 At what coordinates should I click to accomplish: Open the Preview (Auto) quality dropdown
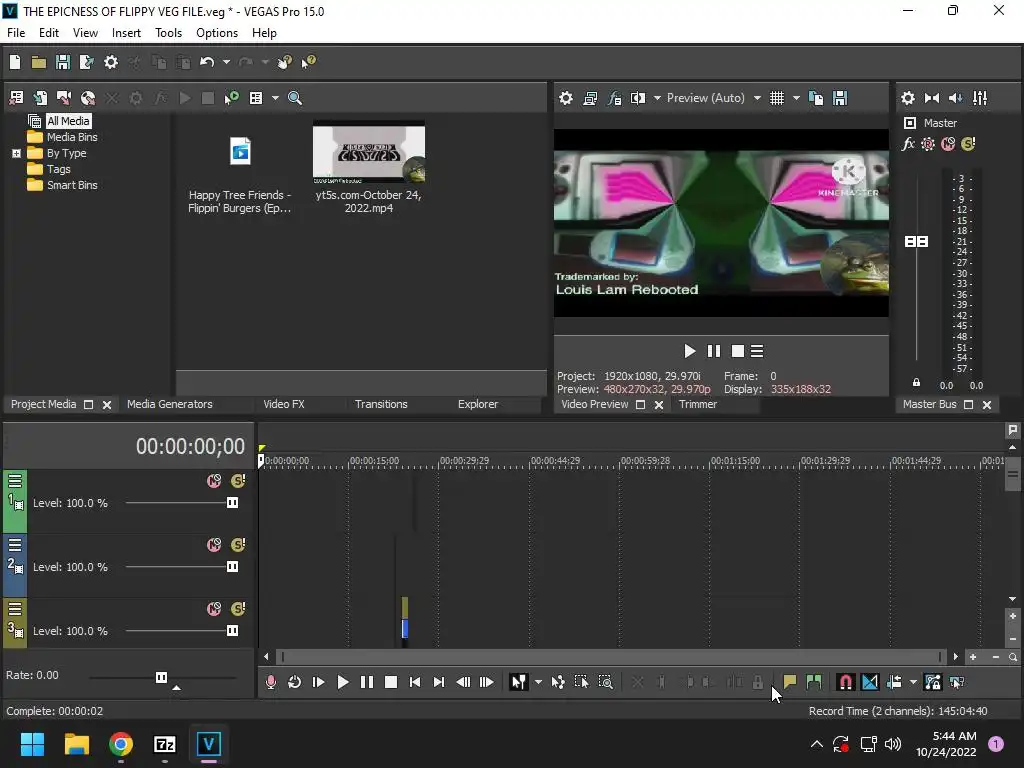[x=757, y=98]
